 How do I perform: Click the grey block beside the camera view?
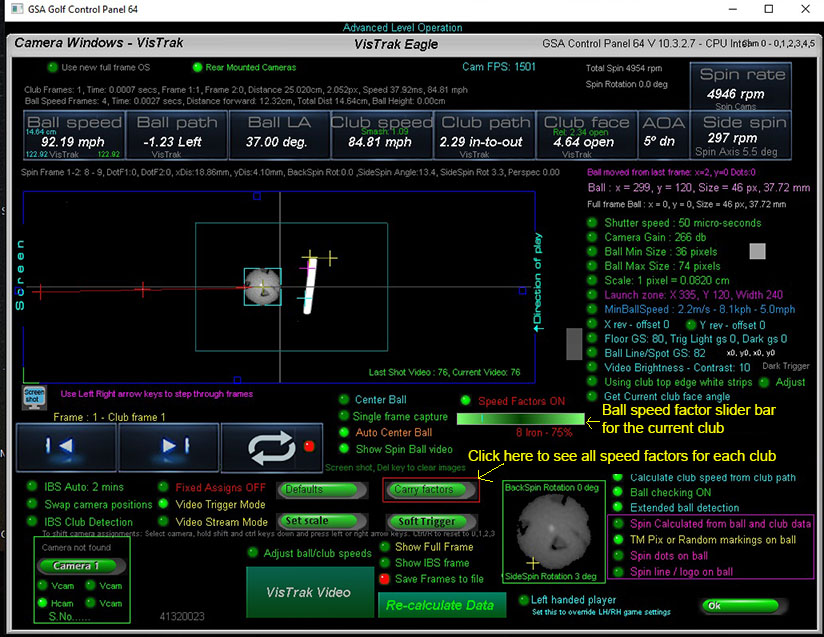pyautogui.click(x=574, y=344)
